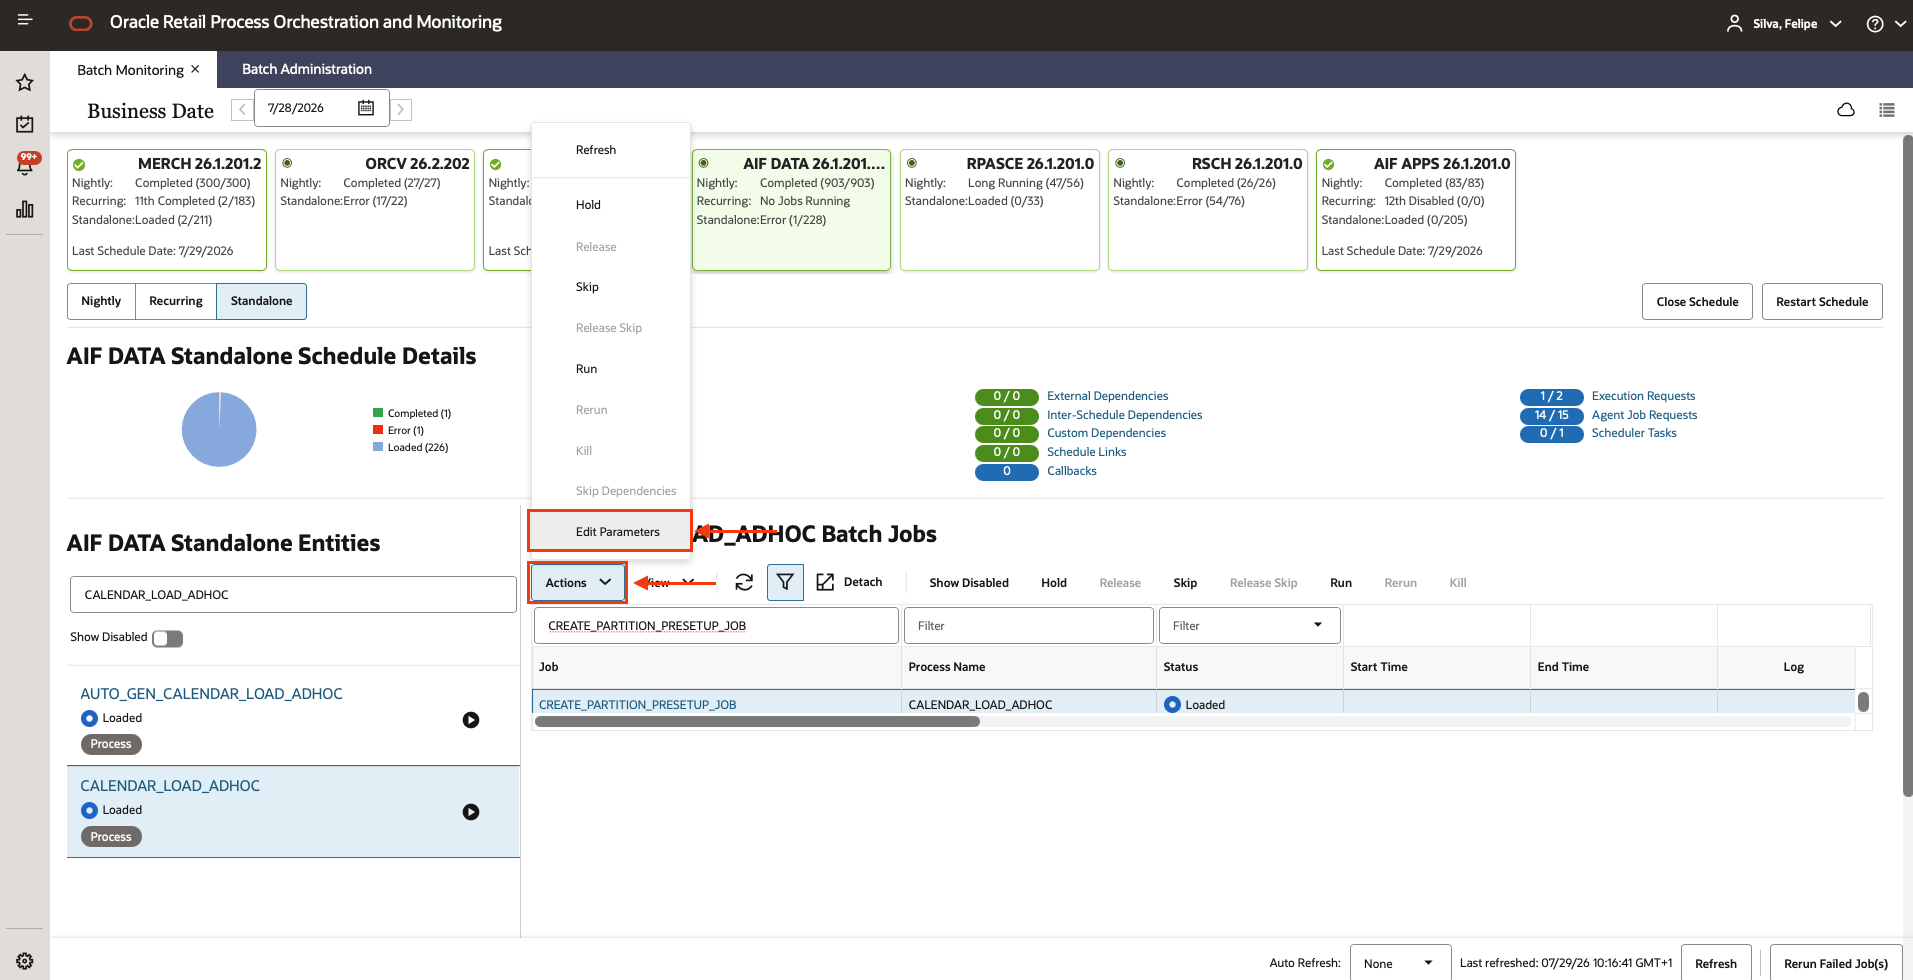Click the user profile icon

(x=1735, y=23)
